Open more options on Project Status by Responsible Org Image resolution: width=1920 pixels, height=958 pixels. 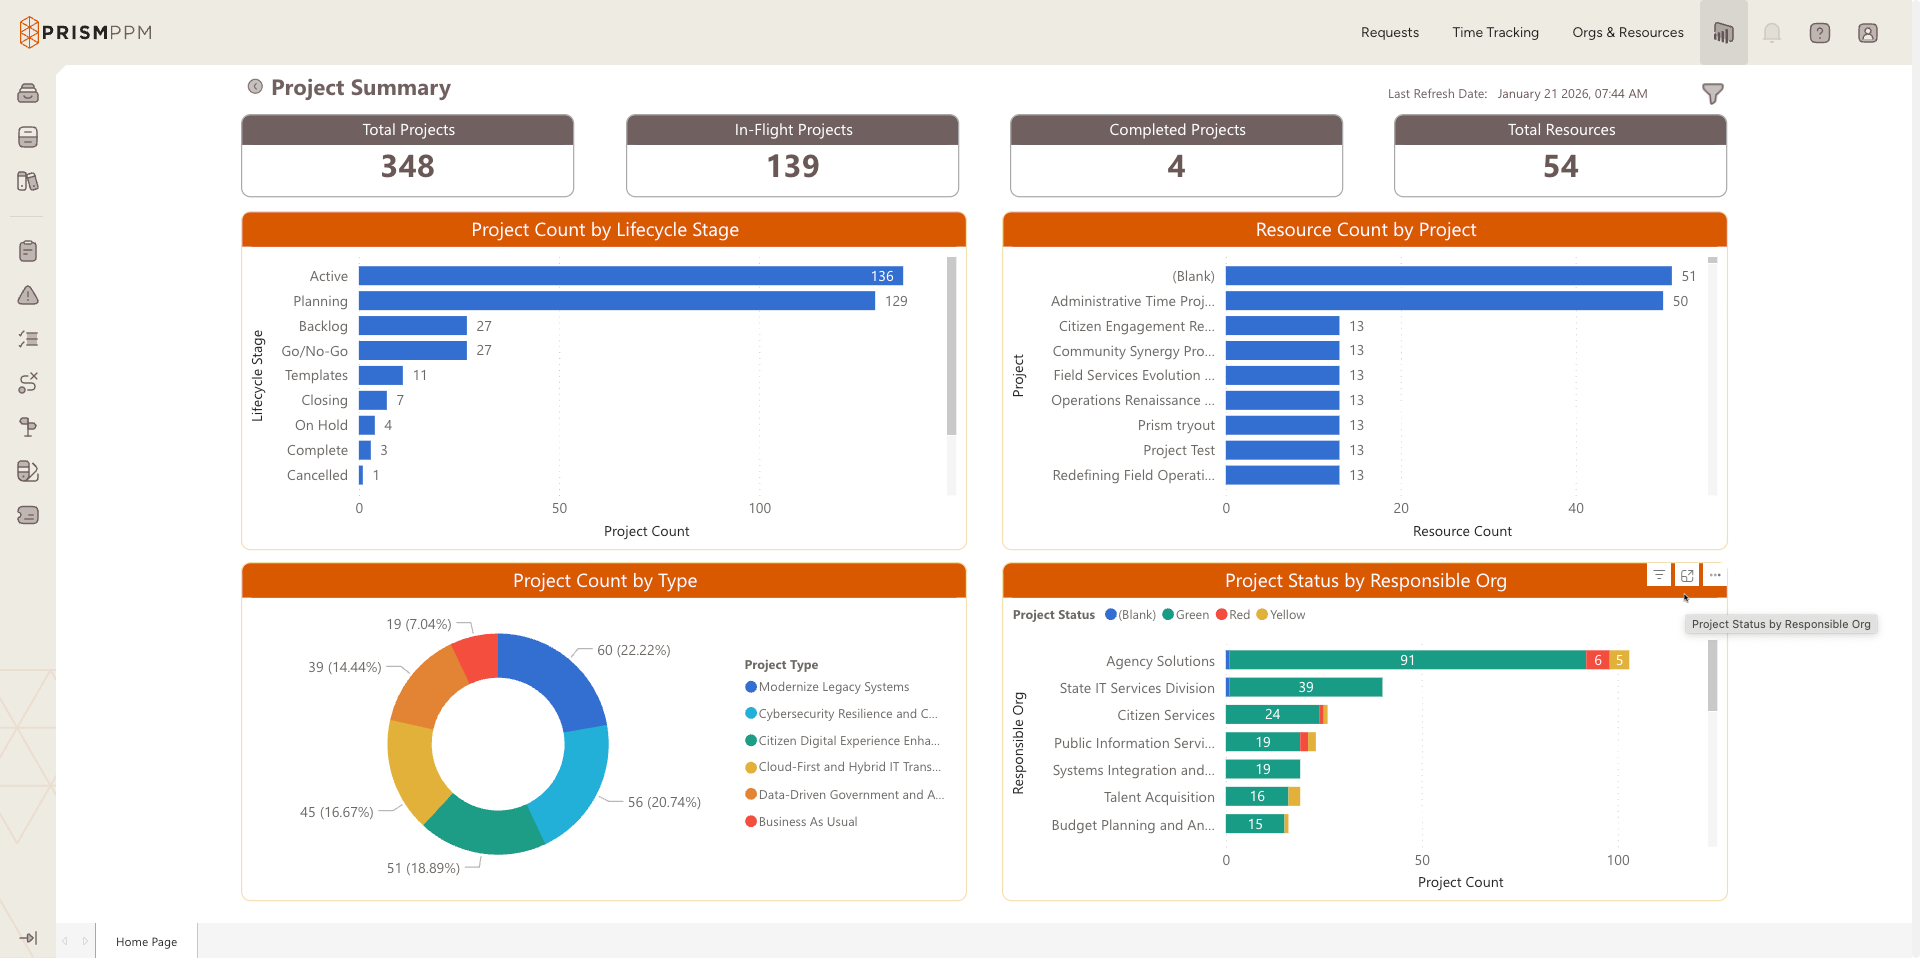[x=1715, y=575]
